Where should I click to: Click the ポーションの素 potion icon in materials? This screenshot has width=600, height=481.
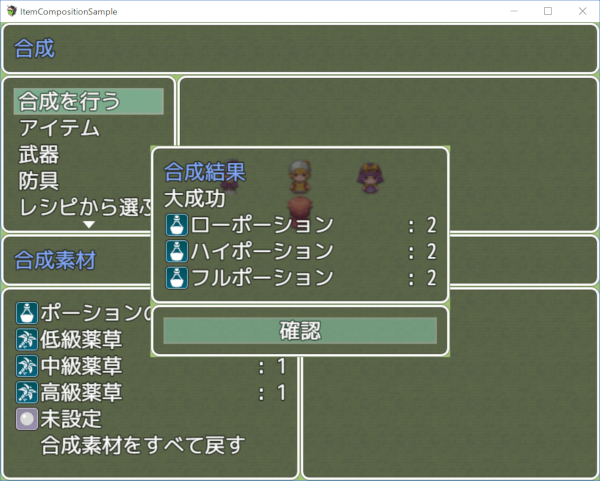coord(27,313)
